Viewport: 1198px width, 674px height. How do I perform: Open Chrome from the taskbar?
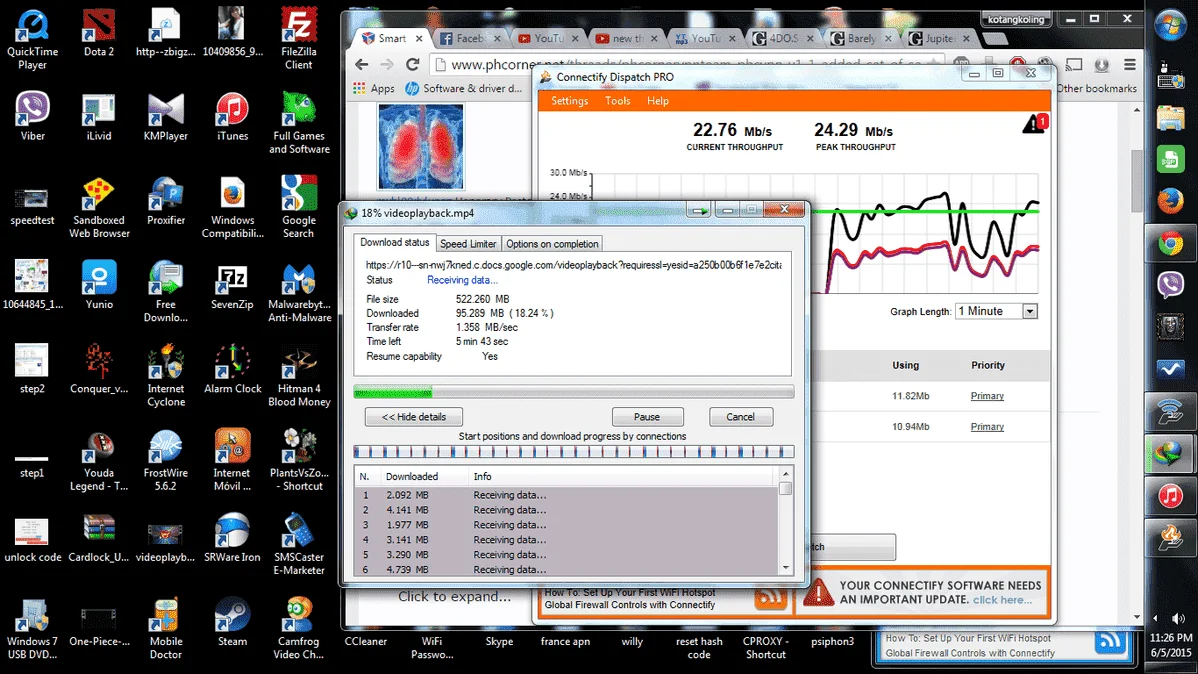(1170, 244)
